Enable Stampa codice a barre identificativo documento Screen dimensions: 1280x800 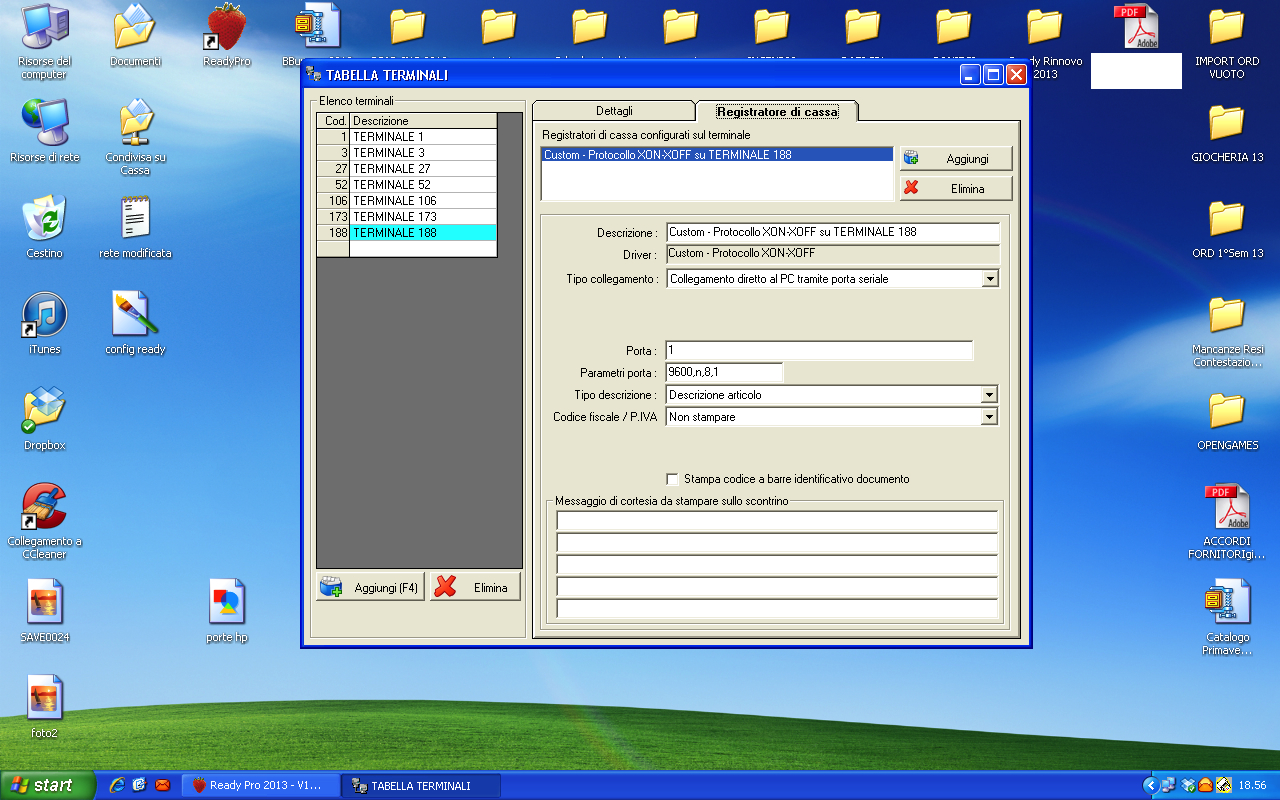click(x=673, y=479)
